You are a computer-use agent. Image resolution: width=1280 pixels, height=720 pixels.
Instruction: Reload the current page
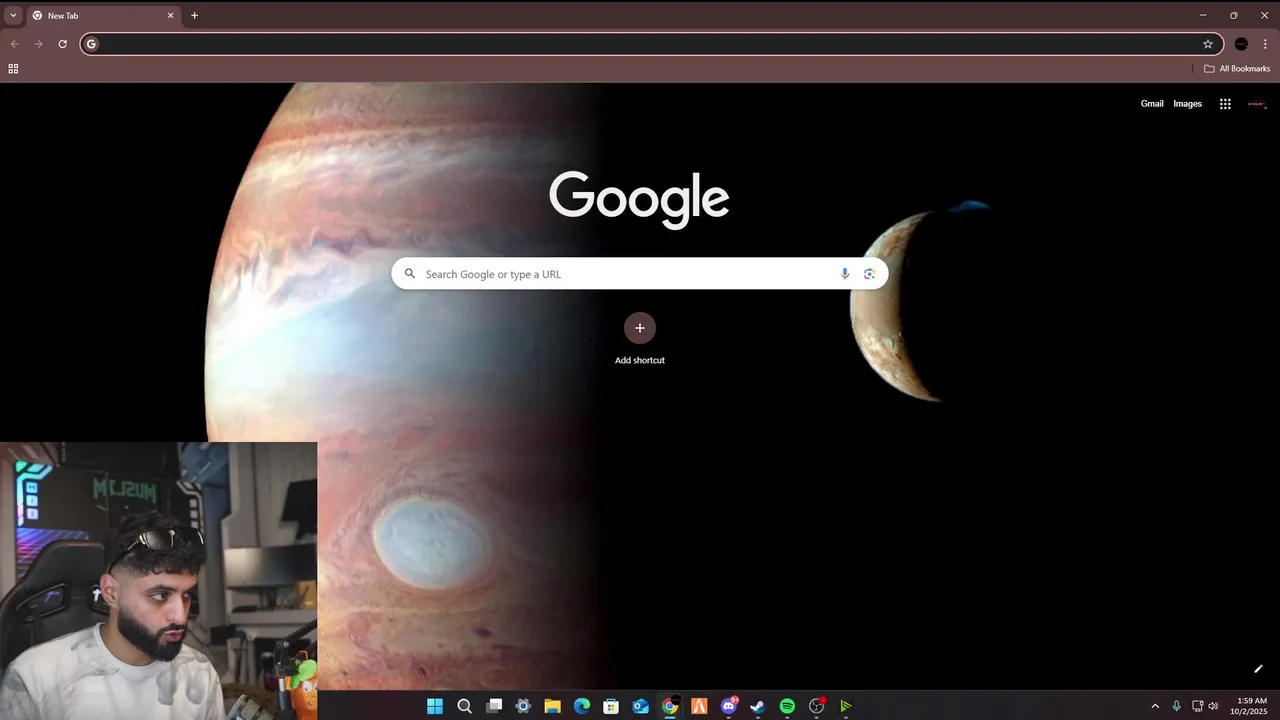62,44
